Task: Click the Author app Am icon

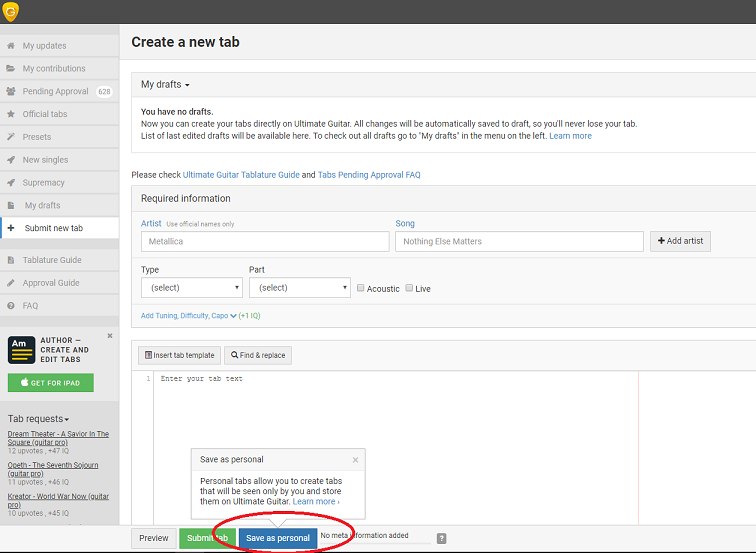Action: tap(21, 350)
